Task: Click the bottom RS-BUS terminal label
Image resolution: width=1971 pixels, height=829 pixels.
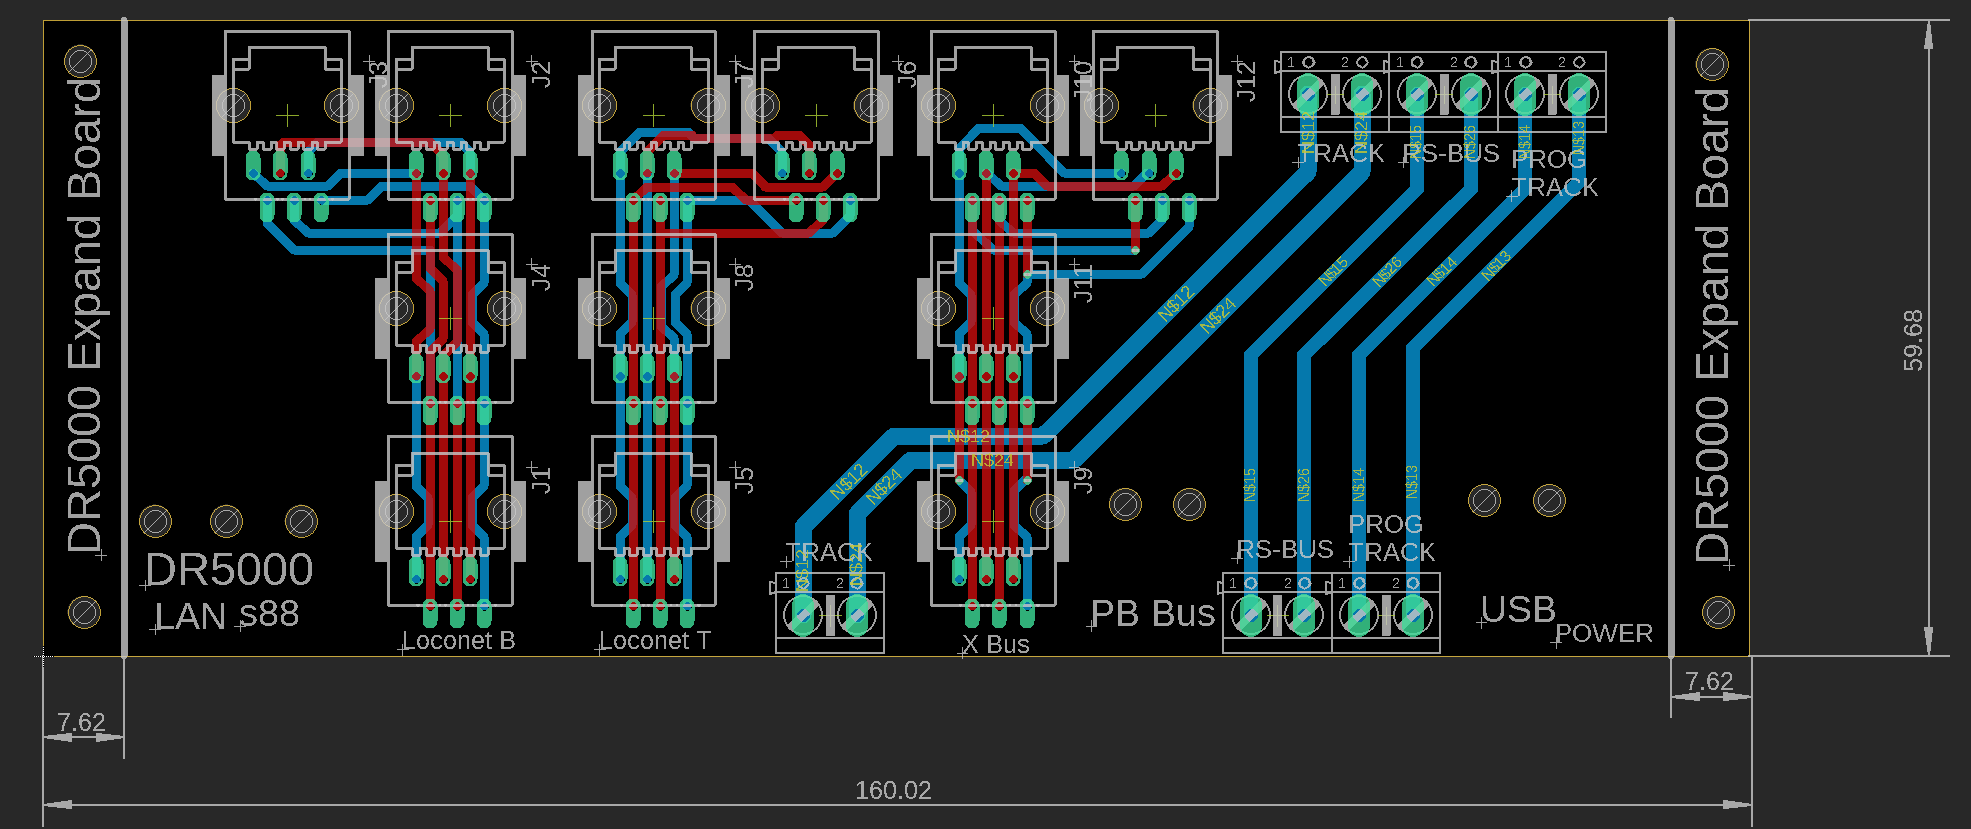Action: pos(1284,549)
